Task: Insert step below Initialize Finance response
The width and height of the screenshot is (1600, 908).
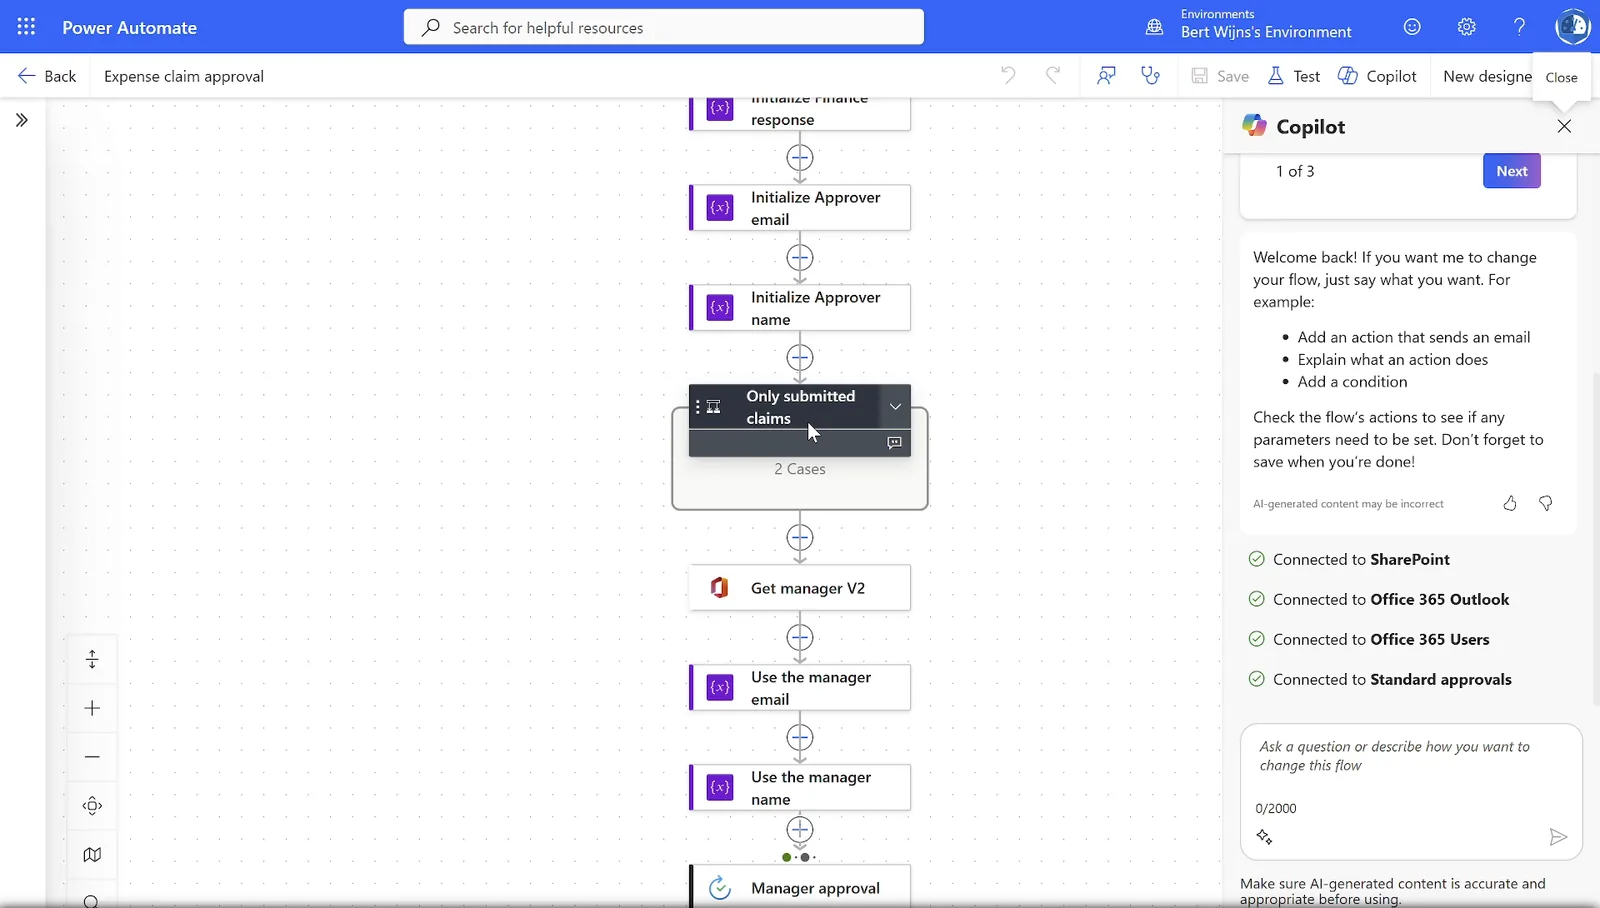Action: tap(799, 158)
